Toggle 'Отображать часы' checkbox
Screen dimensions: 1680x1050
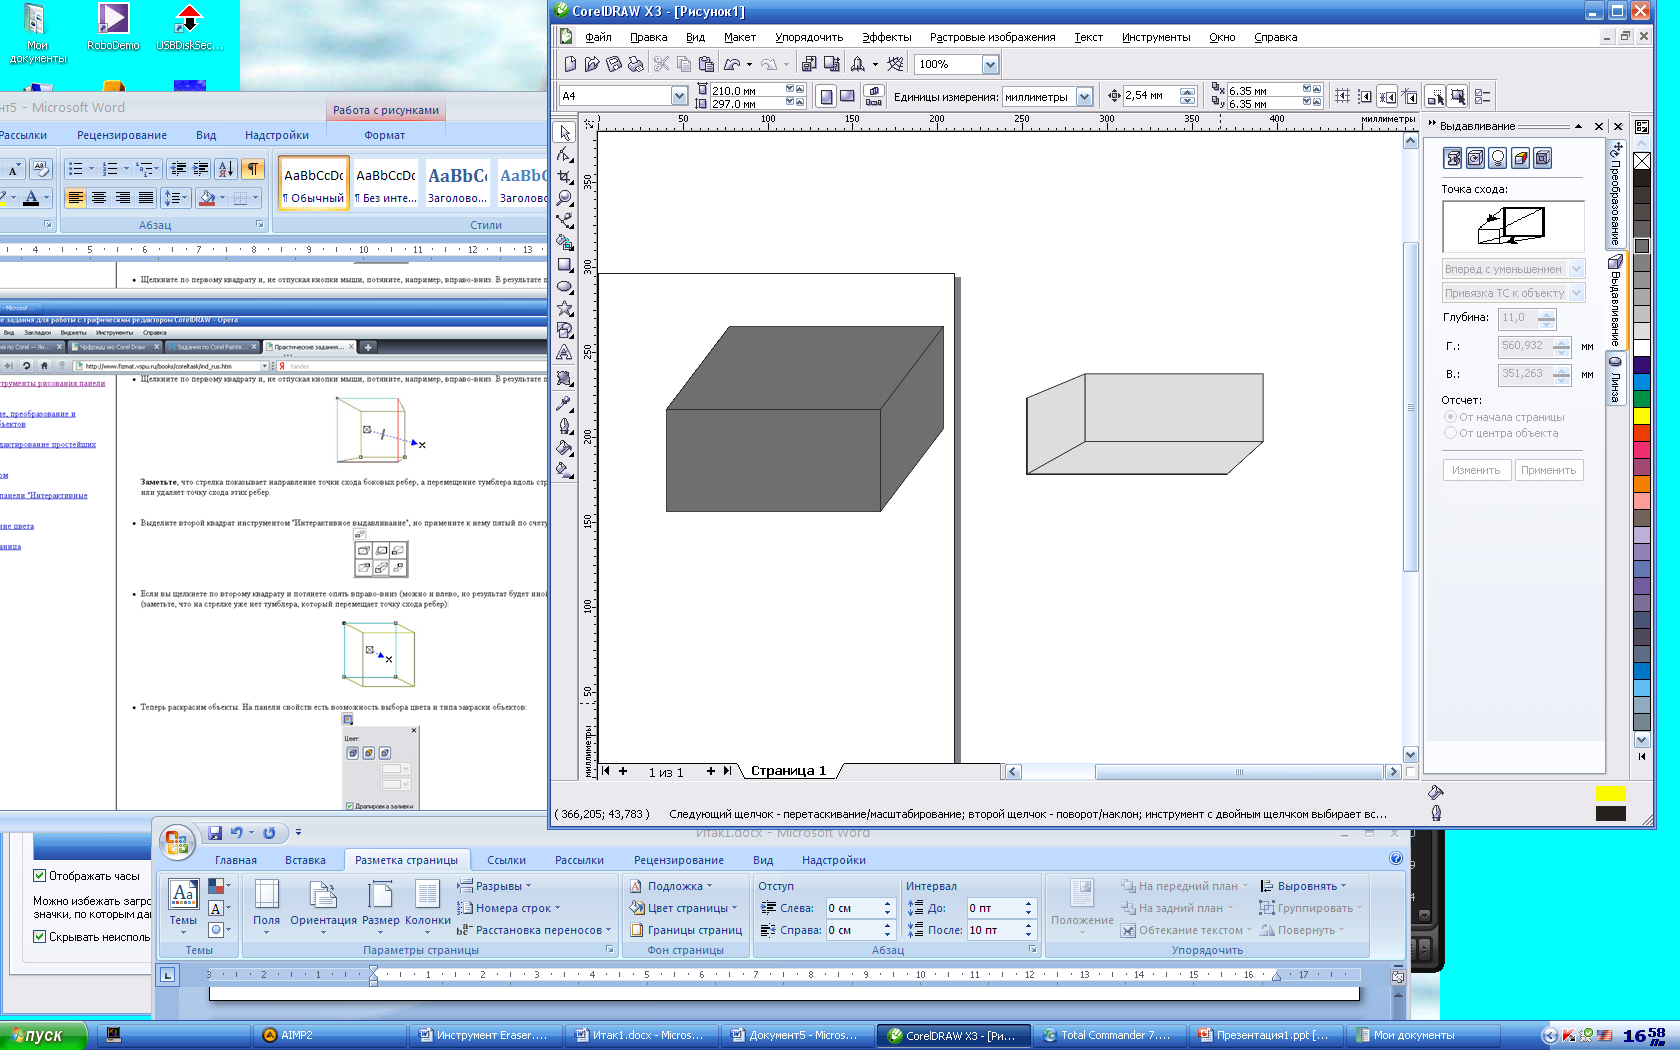point(39,876)
